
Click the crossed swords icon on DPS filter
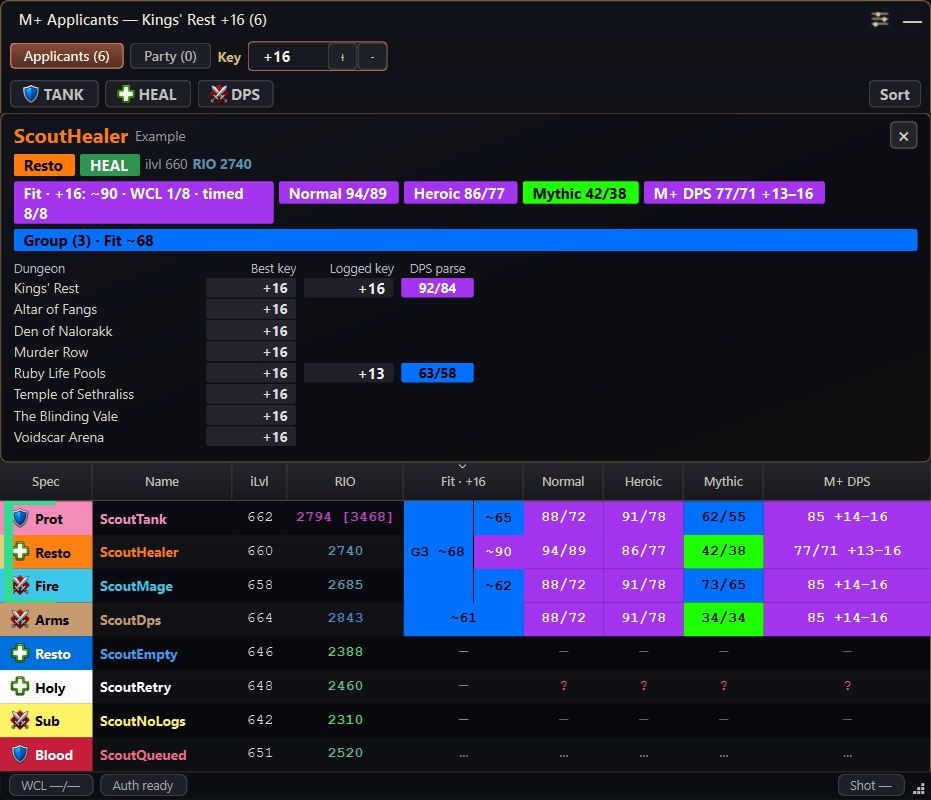(x=218, y=94)
